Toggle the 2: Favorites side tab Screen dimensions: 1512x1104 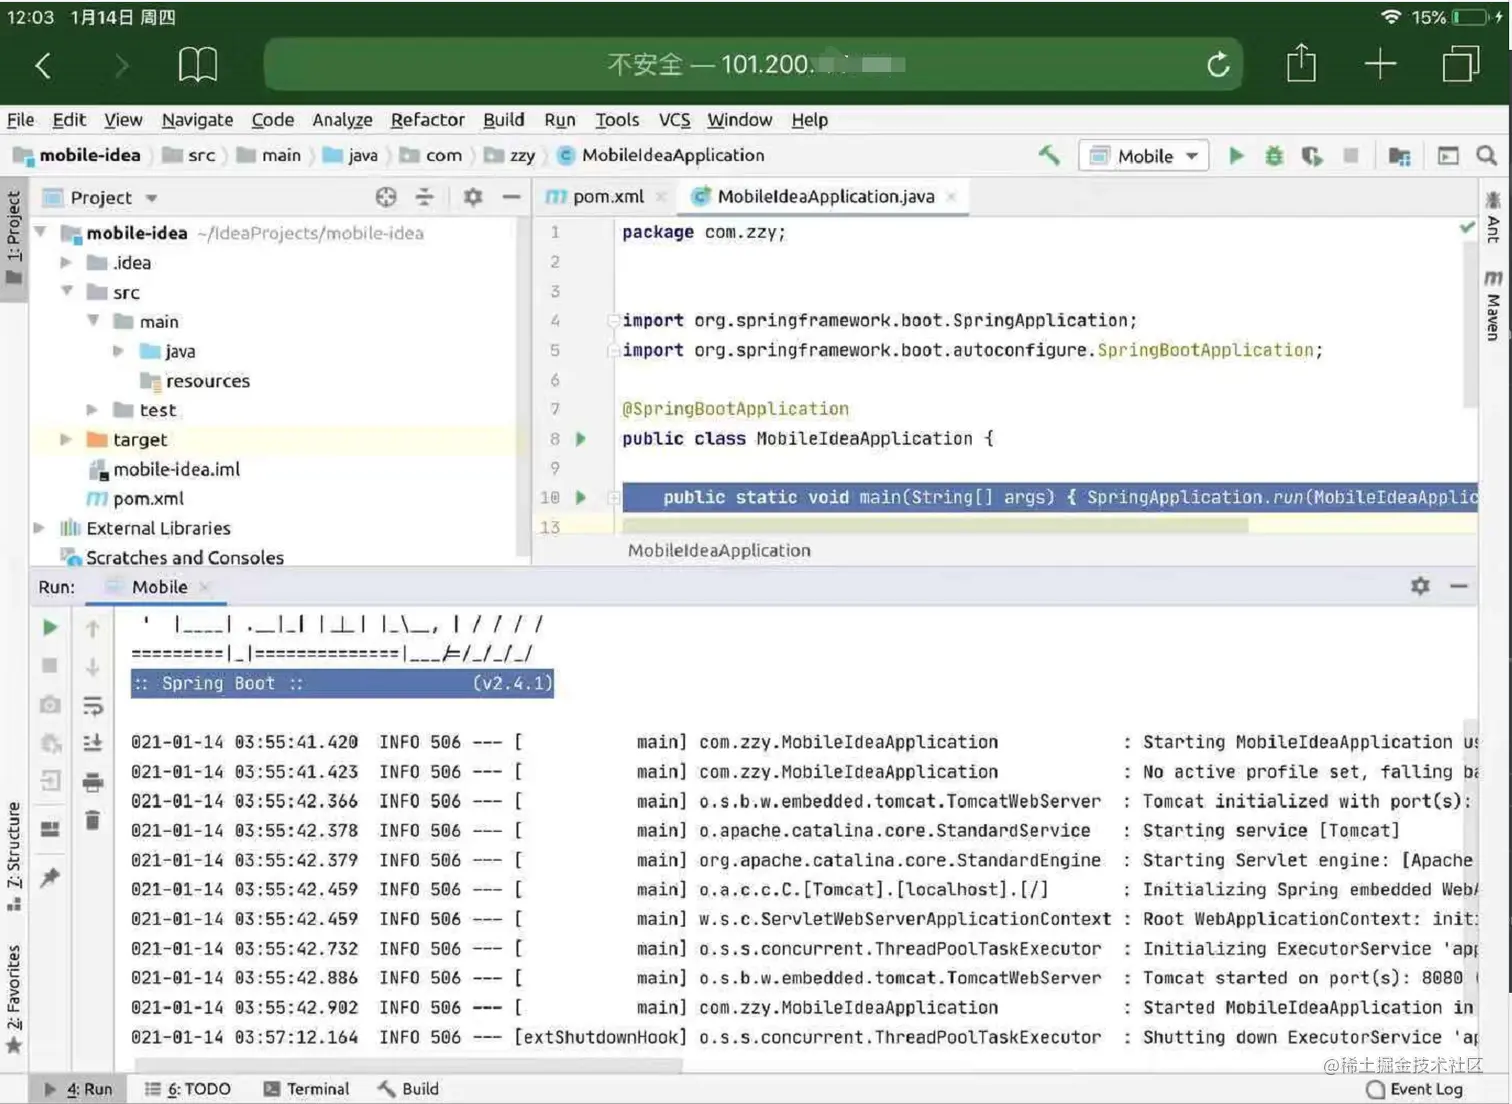coord(13,998)
